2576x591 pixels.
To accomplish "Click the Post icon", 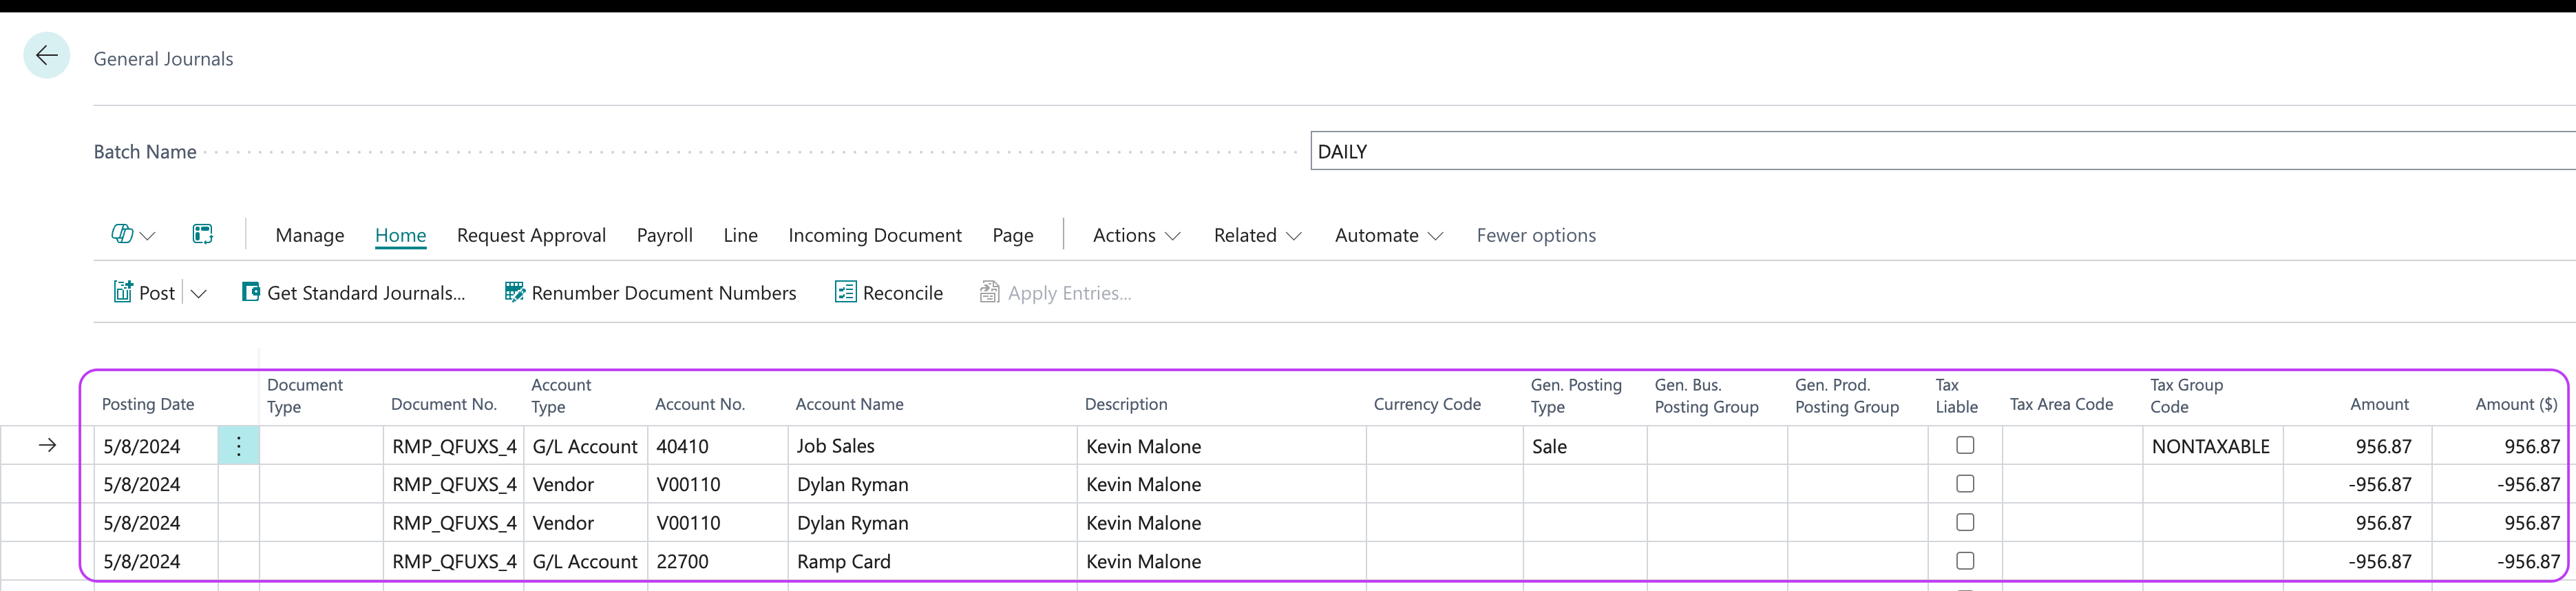I will tap(123, 292).
